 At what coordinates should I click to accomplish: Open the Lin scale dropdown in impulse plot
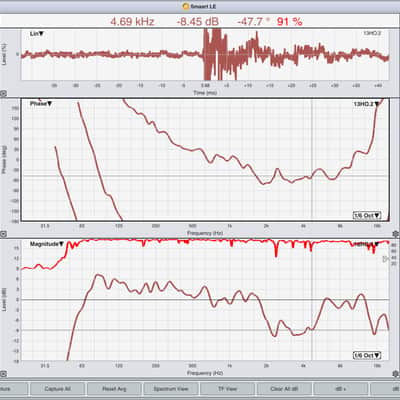[37, 34]
